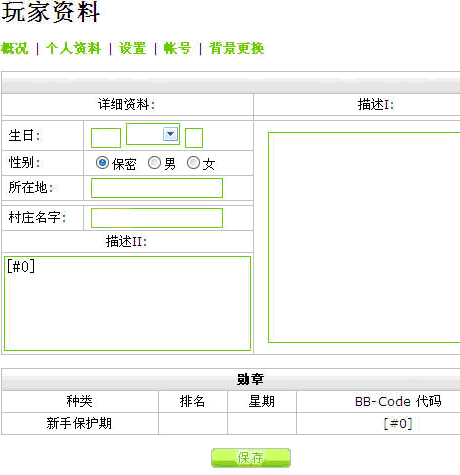Click inside the 描述I description text area
This screenshot has height=475, width=460.
pos(364,237)
